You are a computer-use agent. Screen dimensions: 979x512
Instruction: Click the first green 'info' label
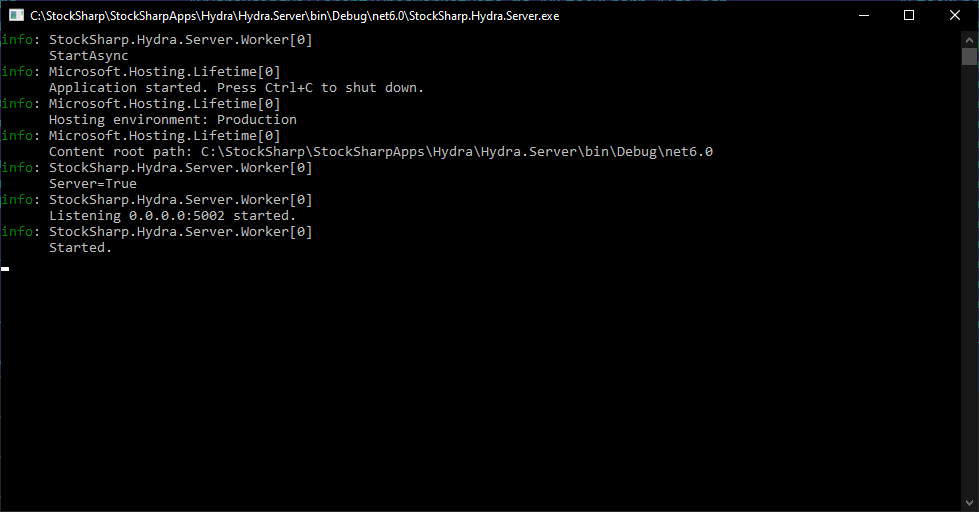(x=17, y=39)
